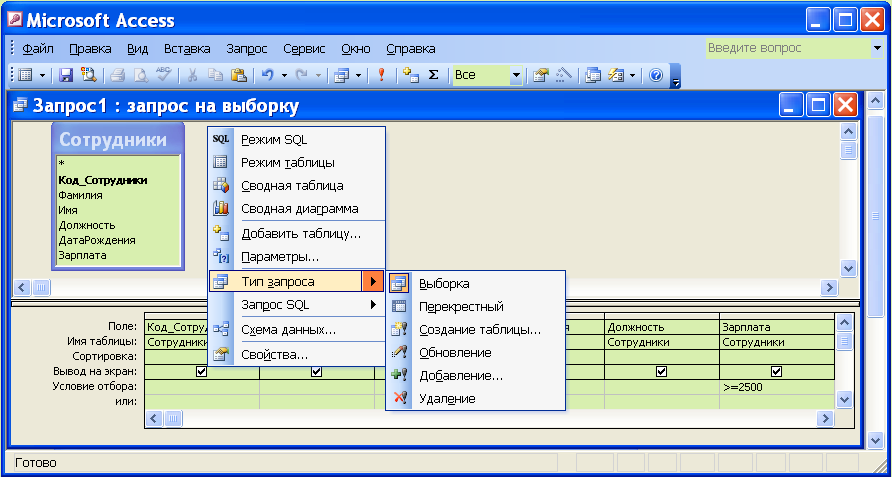Save the query with the floppy icon

pos(67,75)
